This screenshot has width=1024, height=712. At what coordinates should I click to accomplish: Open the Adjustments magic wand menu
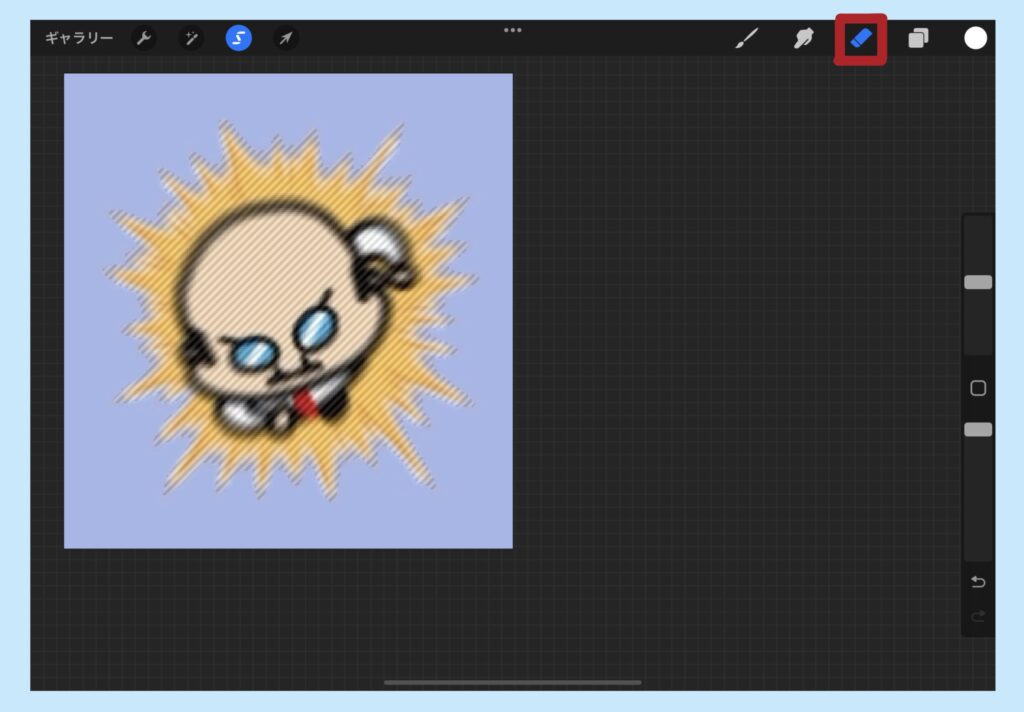point(191,39)
